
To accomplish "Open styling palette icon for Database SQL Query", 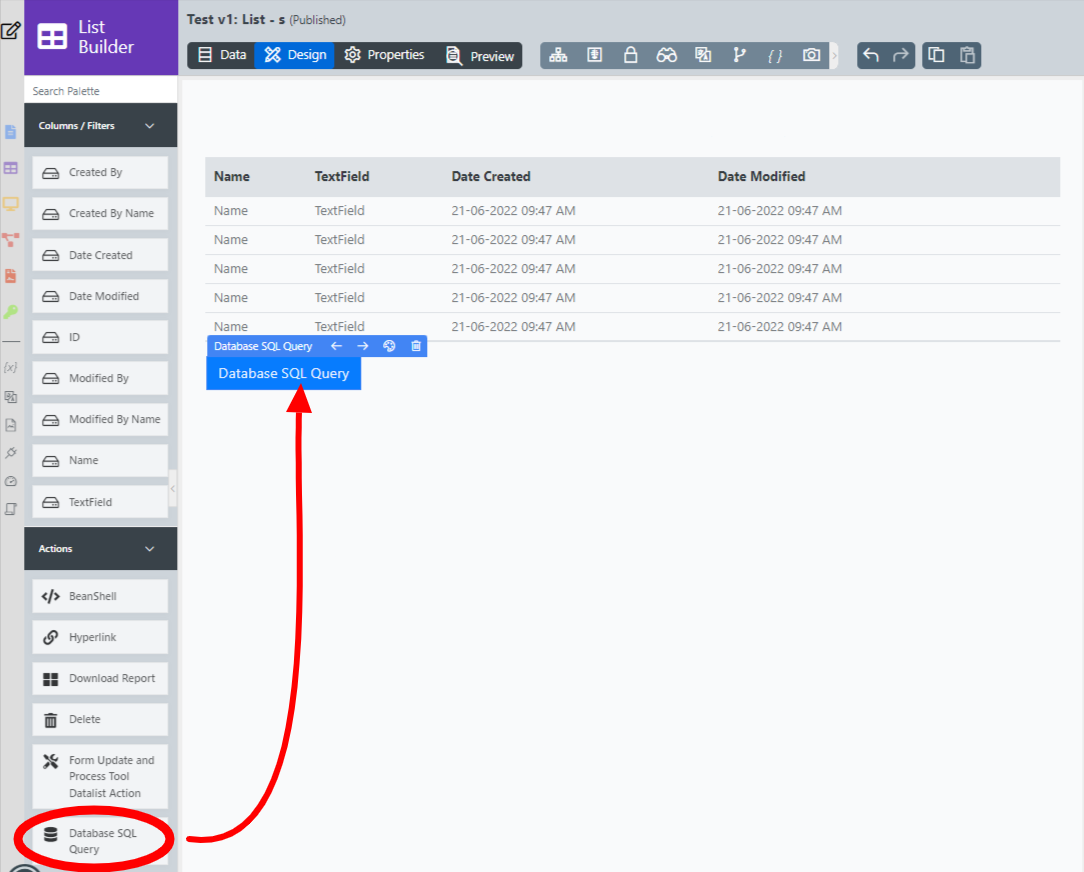I will click(390, 346).
